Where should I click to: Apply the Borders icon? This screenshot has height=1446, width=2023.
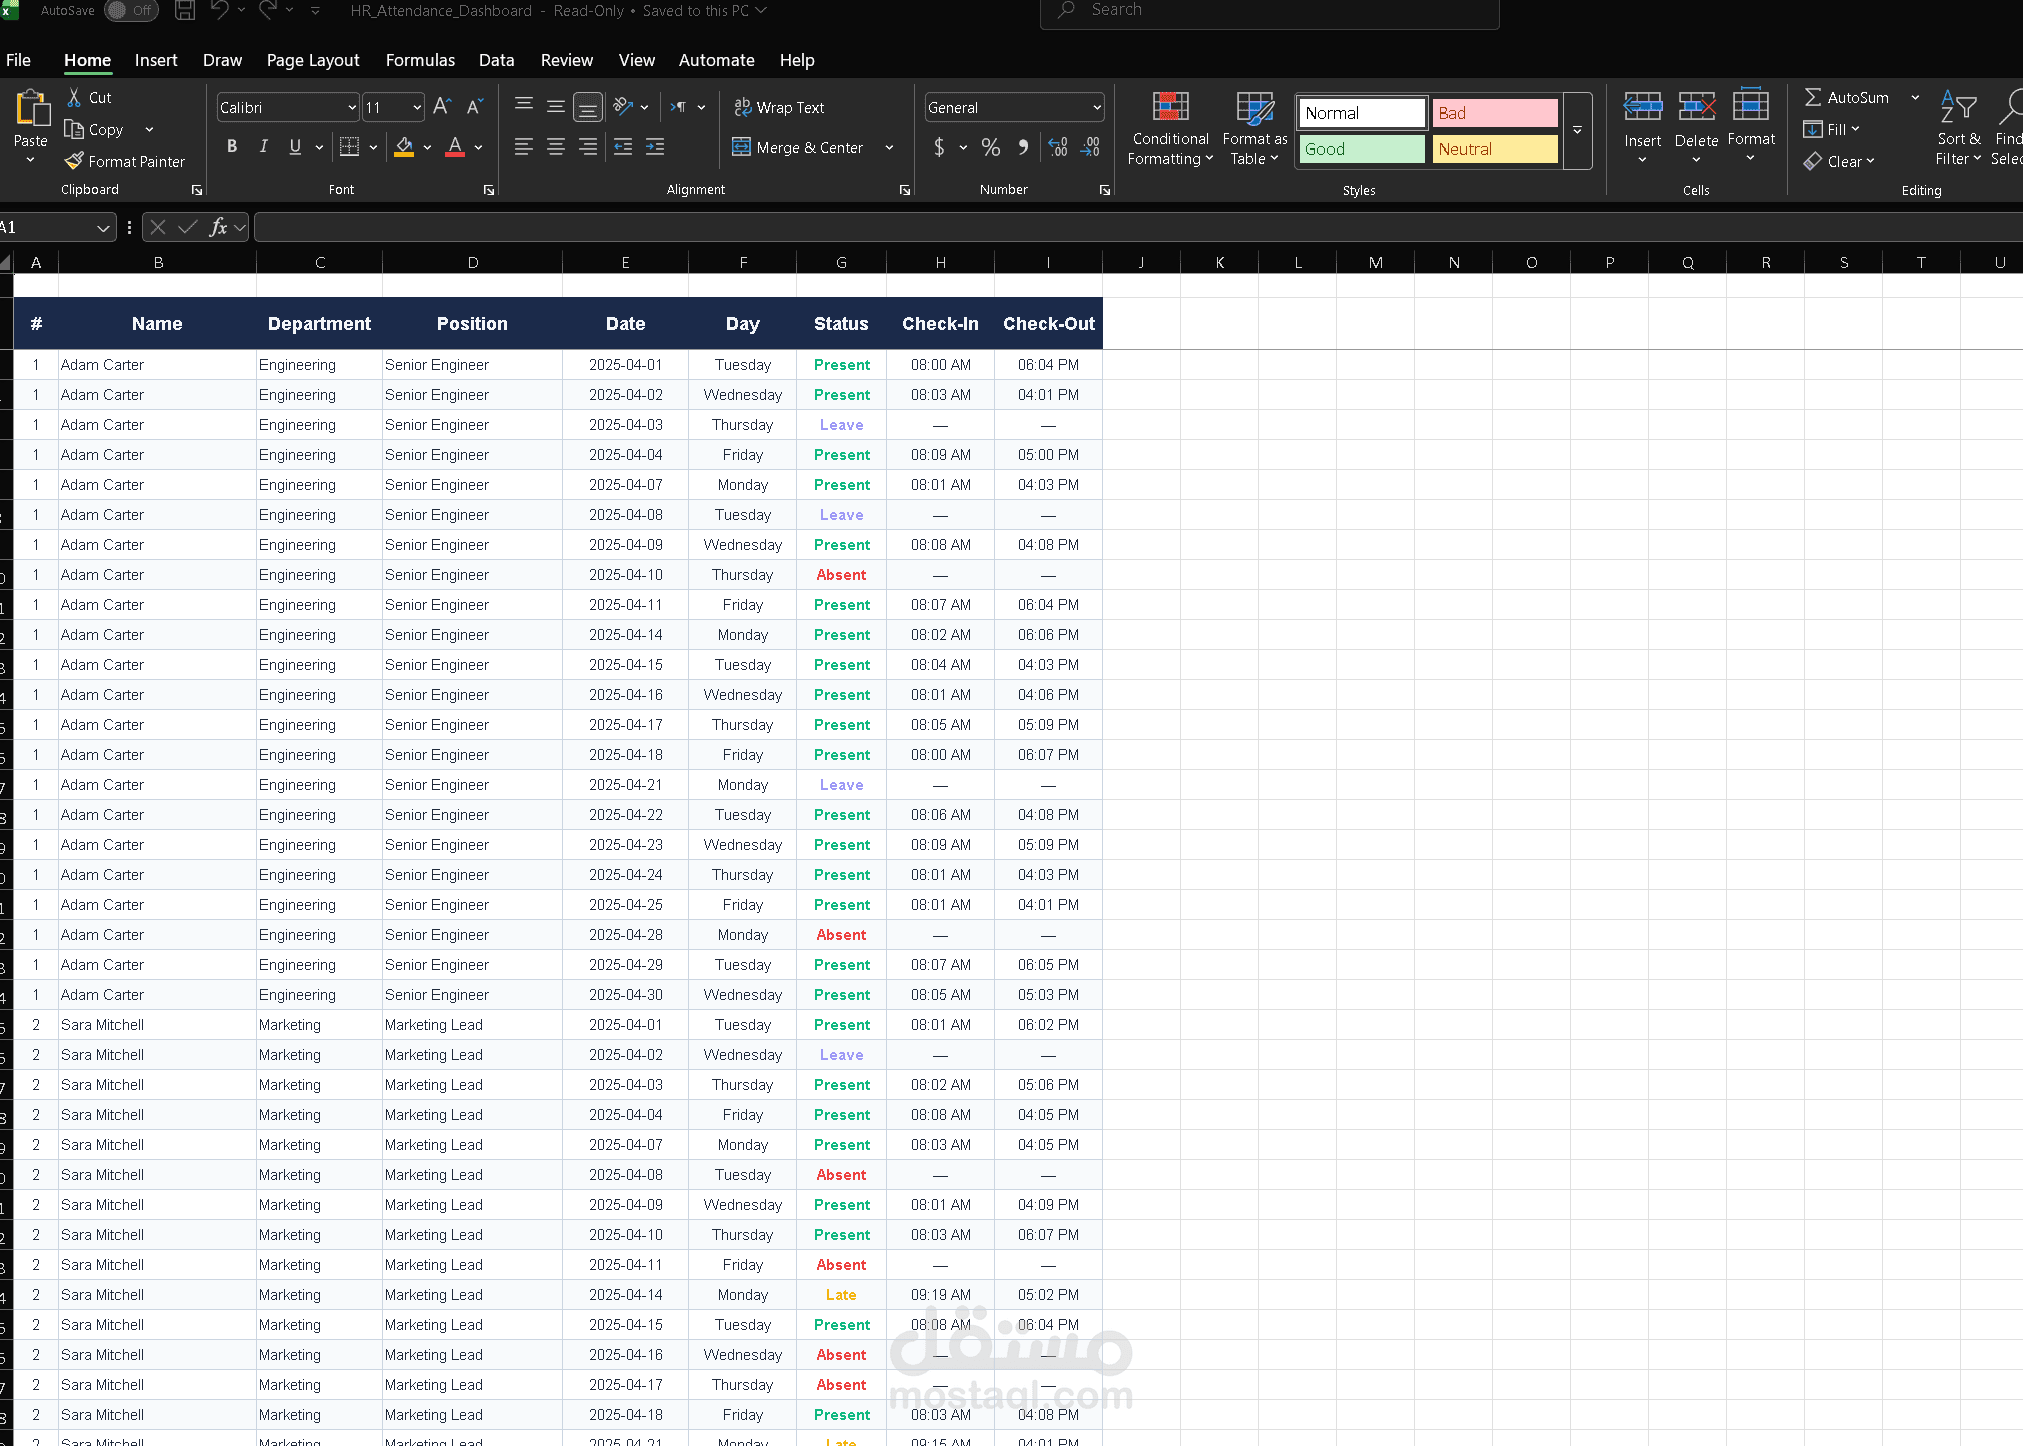coord(349,147)
